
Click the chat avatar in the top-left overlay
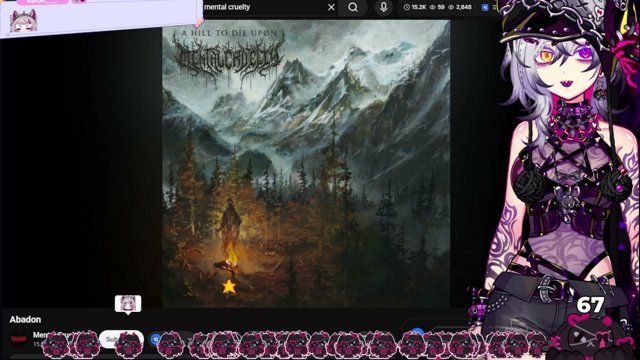click(23, 21)
